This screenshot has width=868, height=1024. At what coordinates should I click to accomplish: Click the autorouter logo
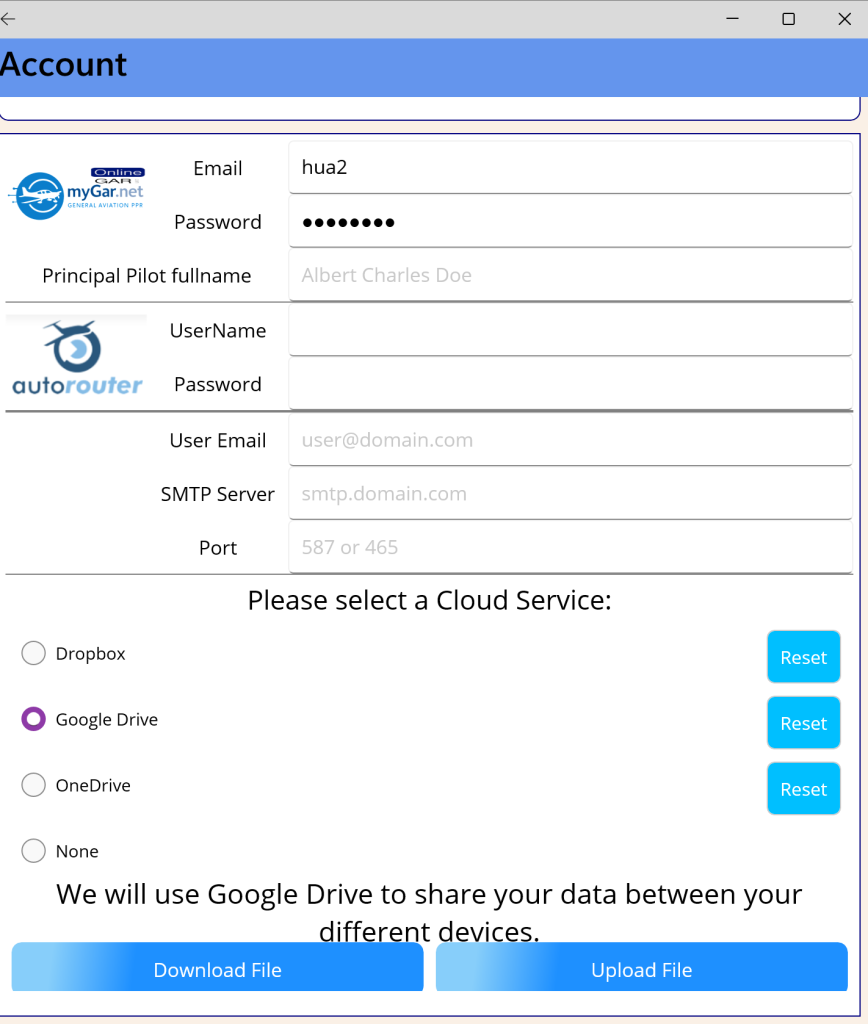[x=77, y=358]
